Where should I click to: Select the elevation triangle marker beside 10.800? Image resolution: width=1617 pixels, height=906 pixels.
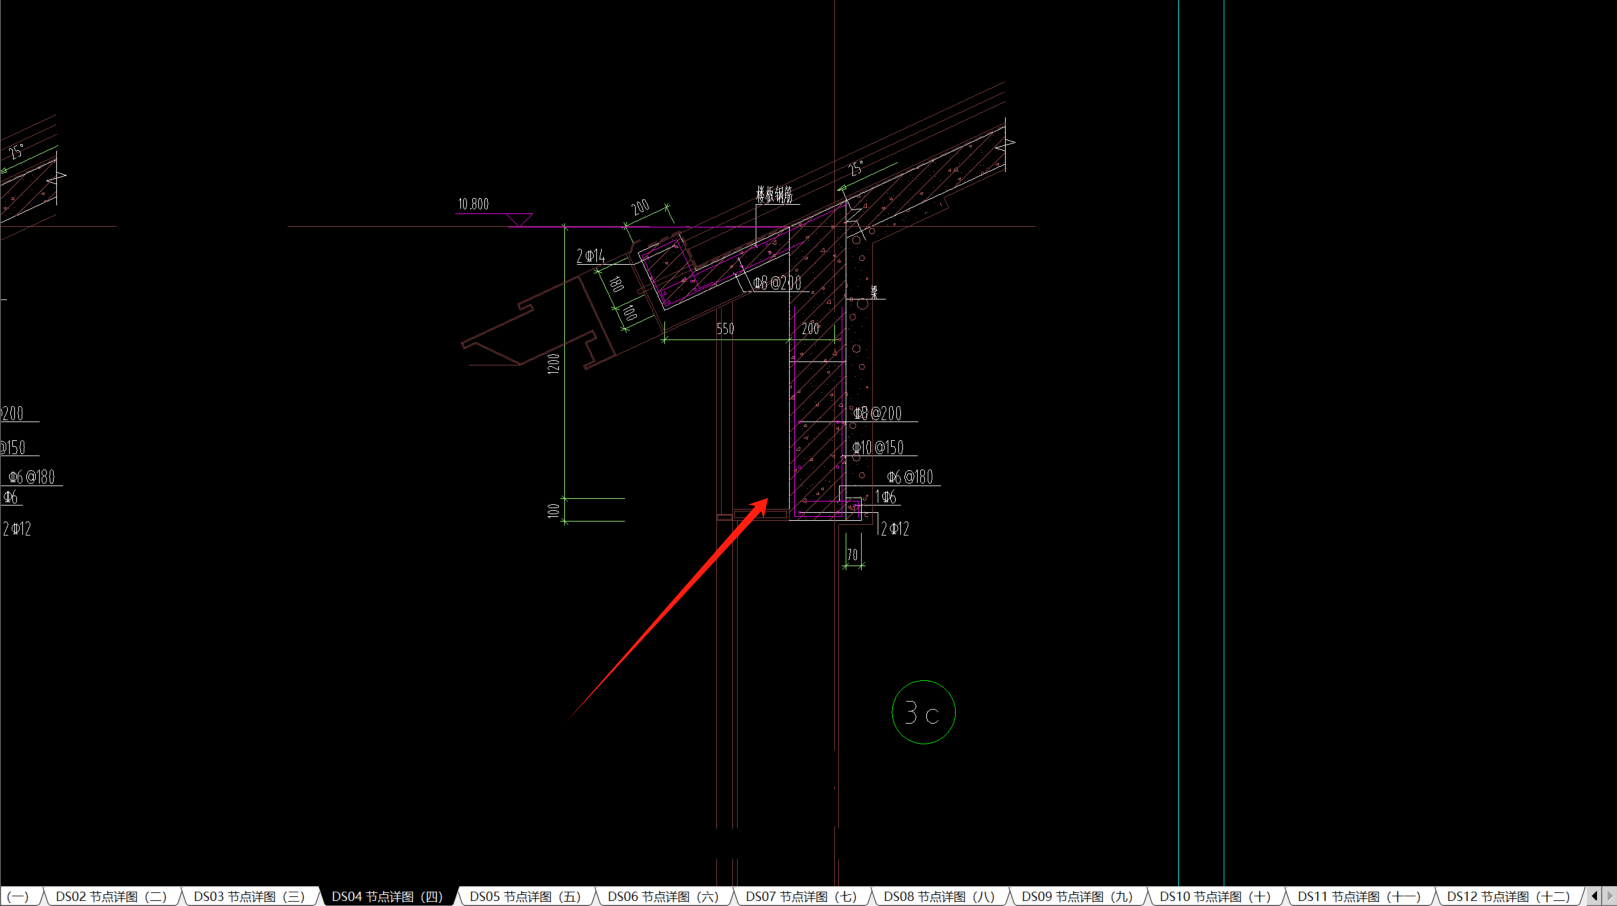[518, 220]
